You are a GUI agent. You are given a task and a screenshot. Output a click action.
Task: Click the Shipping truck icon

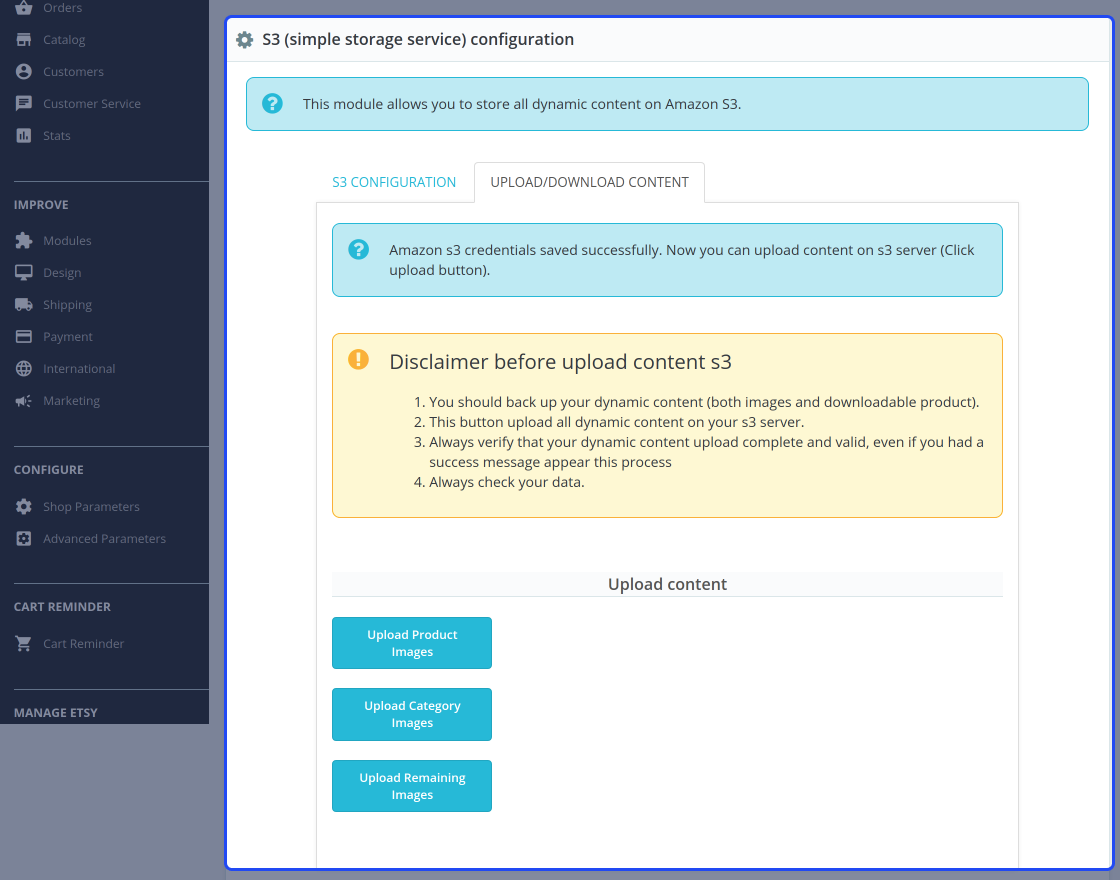24,305
